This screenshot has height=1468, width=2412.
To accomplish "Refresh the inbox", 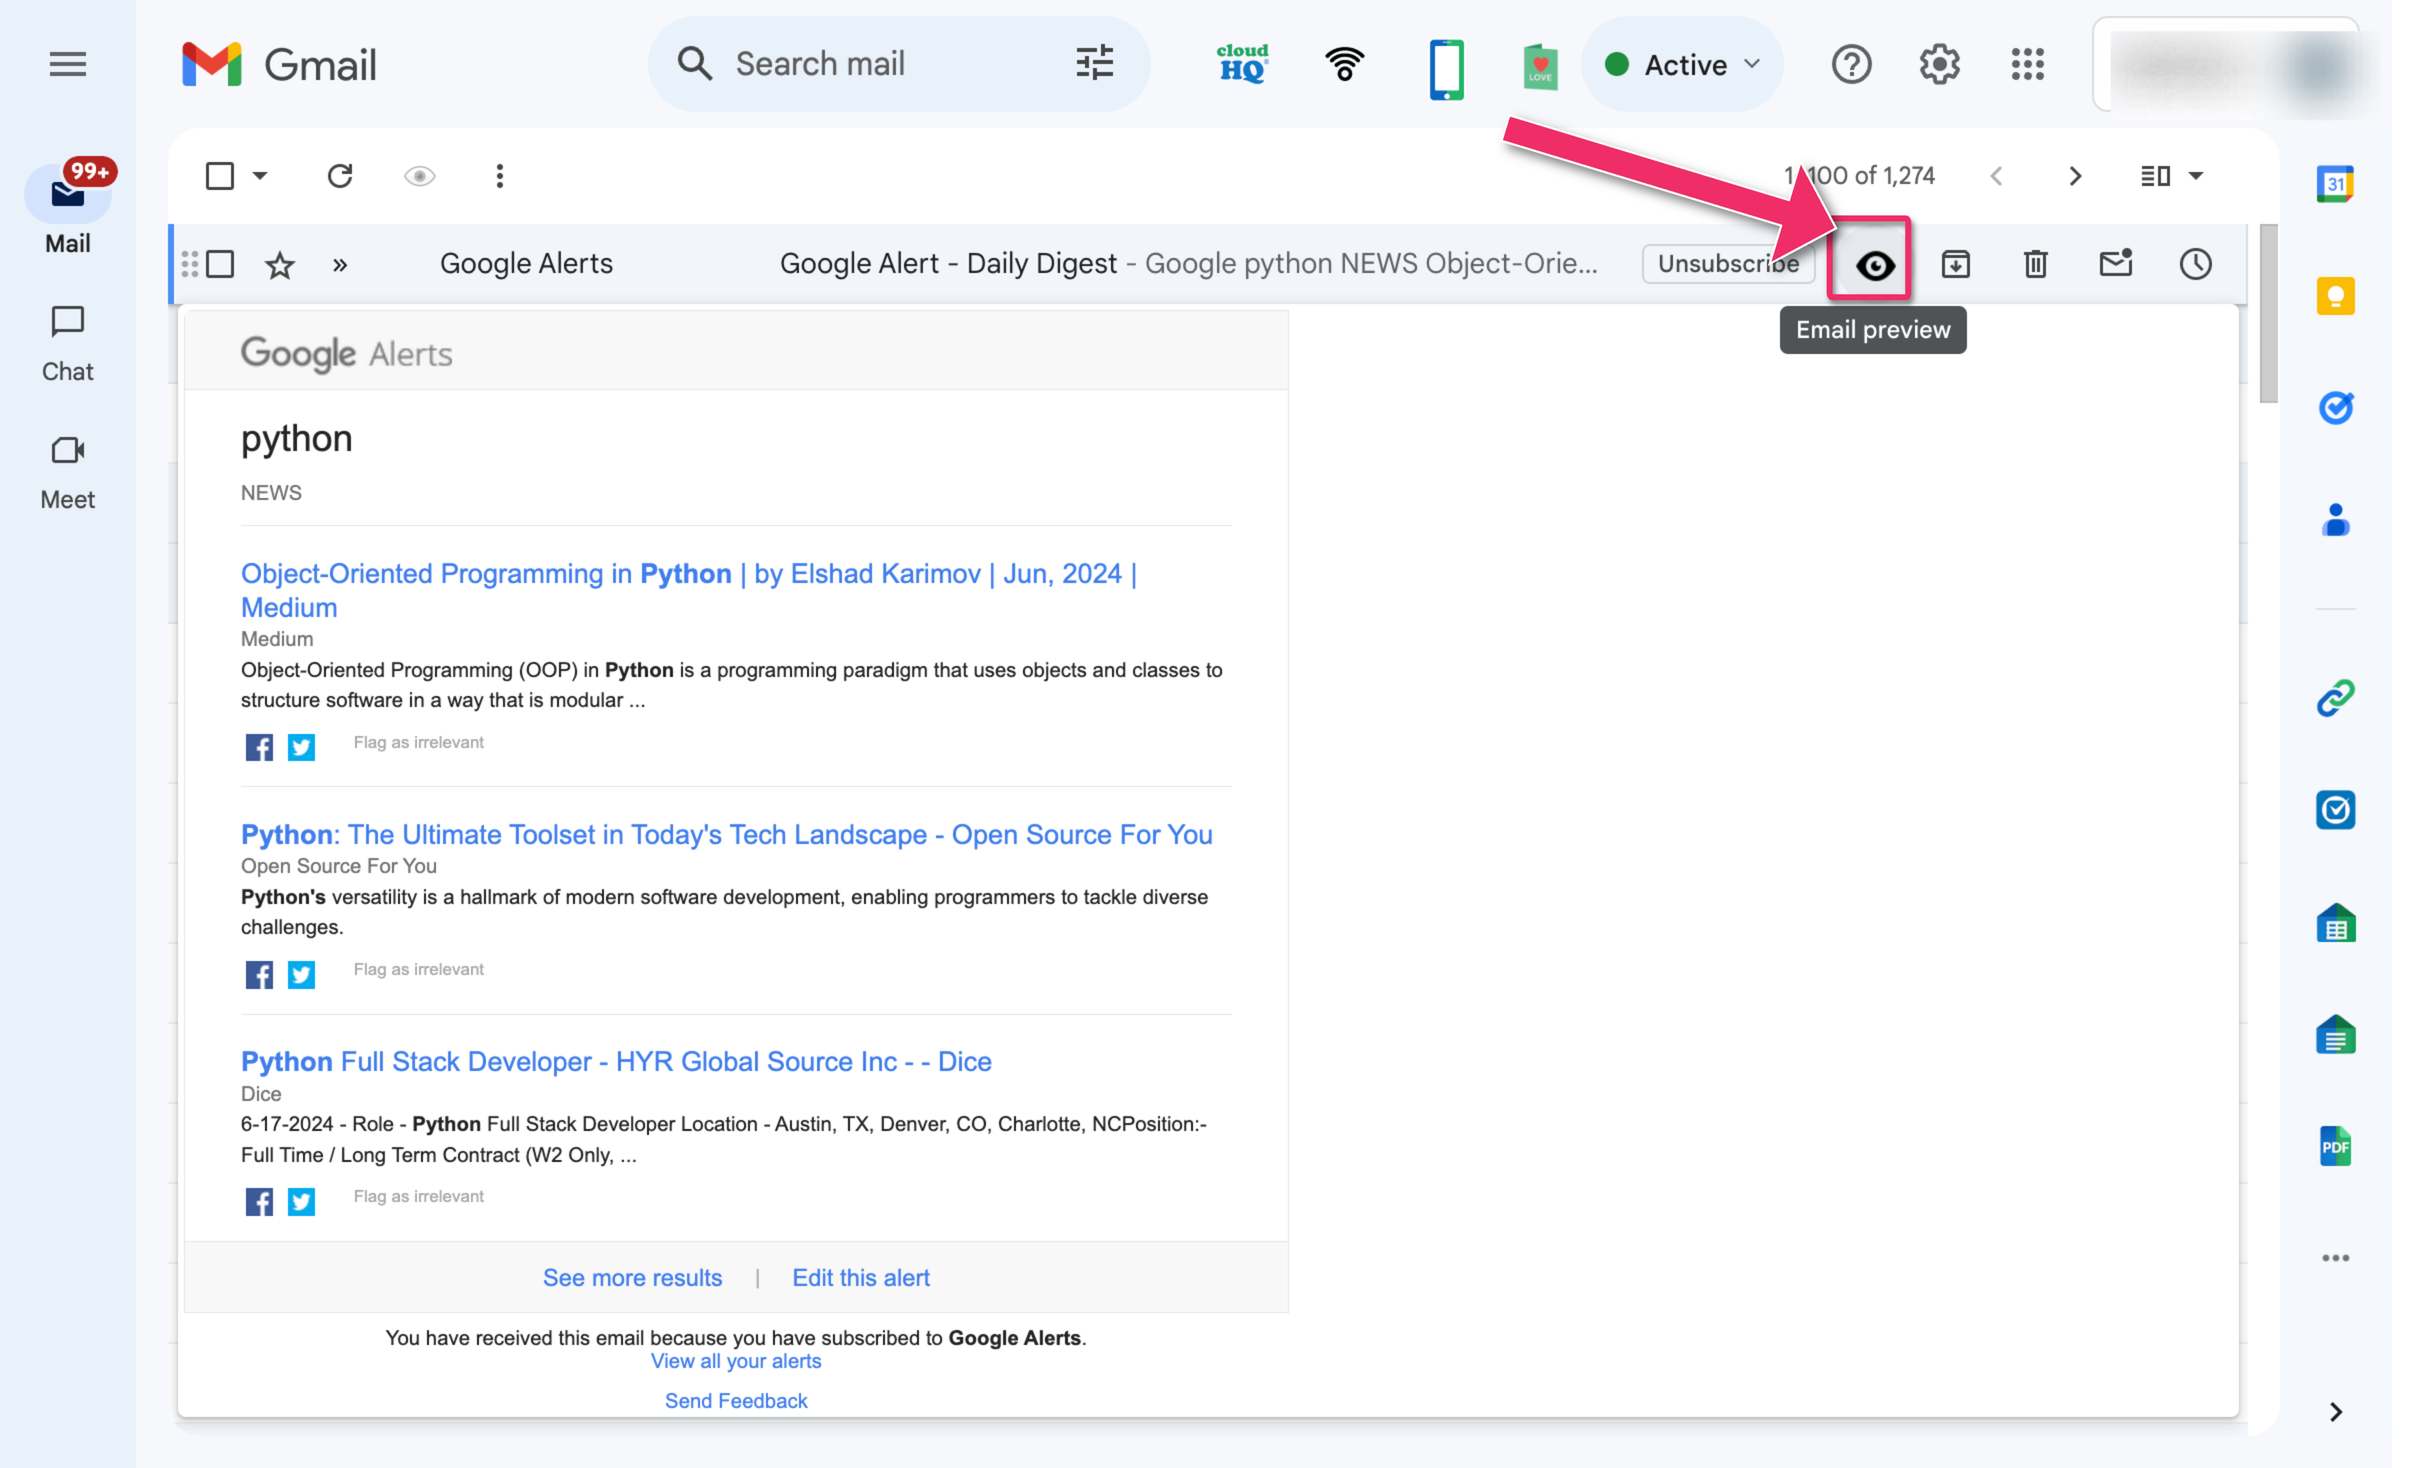I will pyautogui.click(x=340, y=176).
